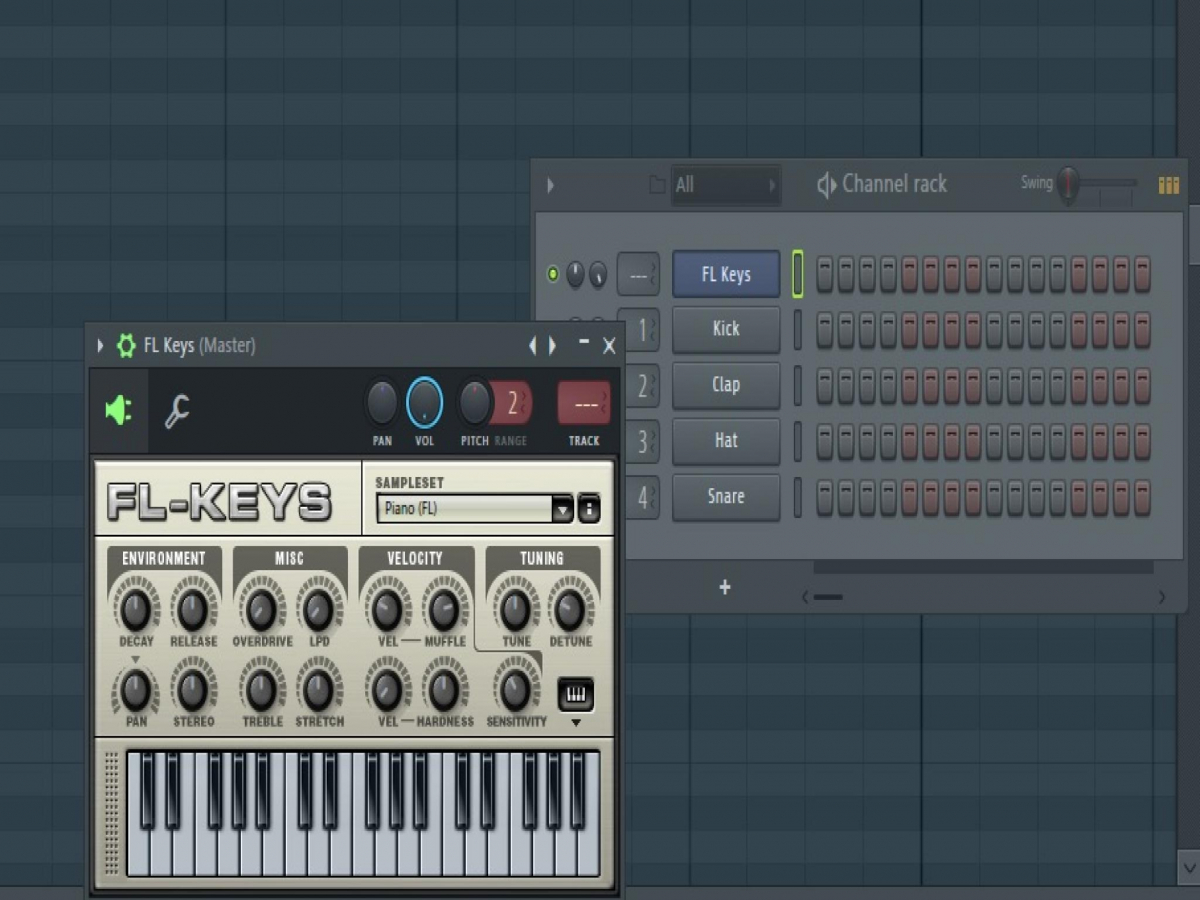Click the mixer TRACK selector box
The width and height of the screenshot is (1200, 900).
tap(584, 403)
